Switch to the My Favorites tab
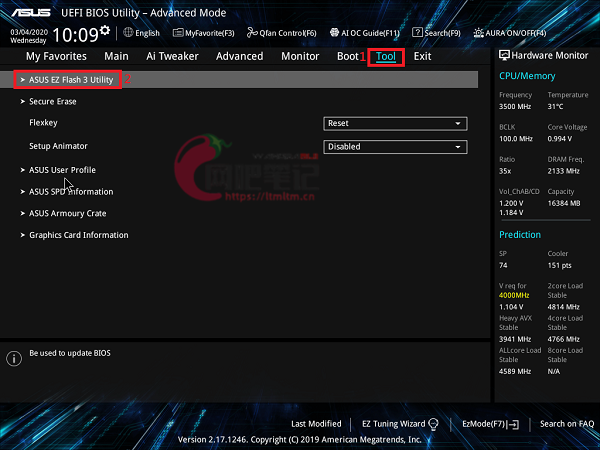This screenshot has height=450, width=600. coord(56,56)
